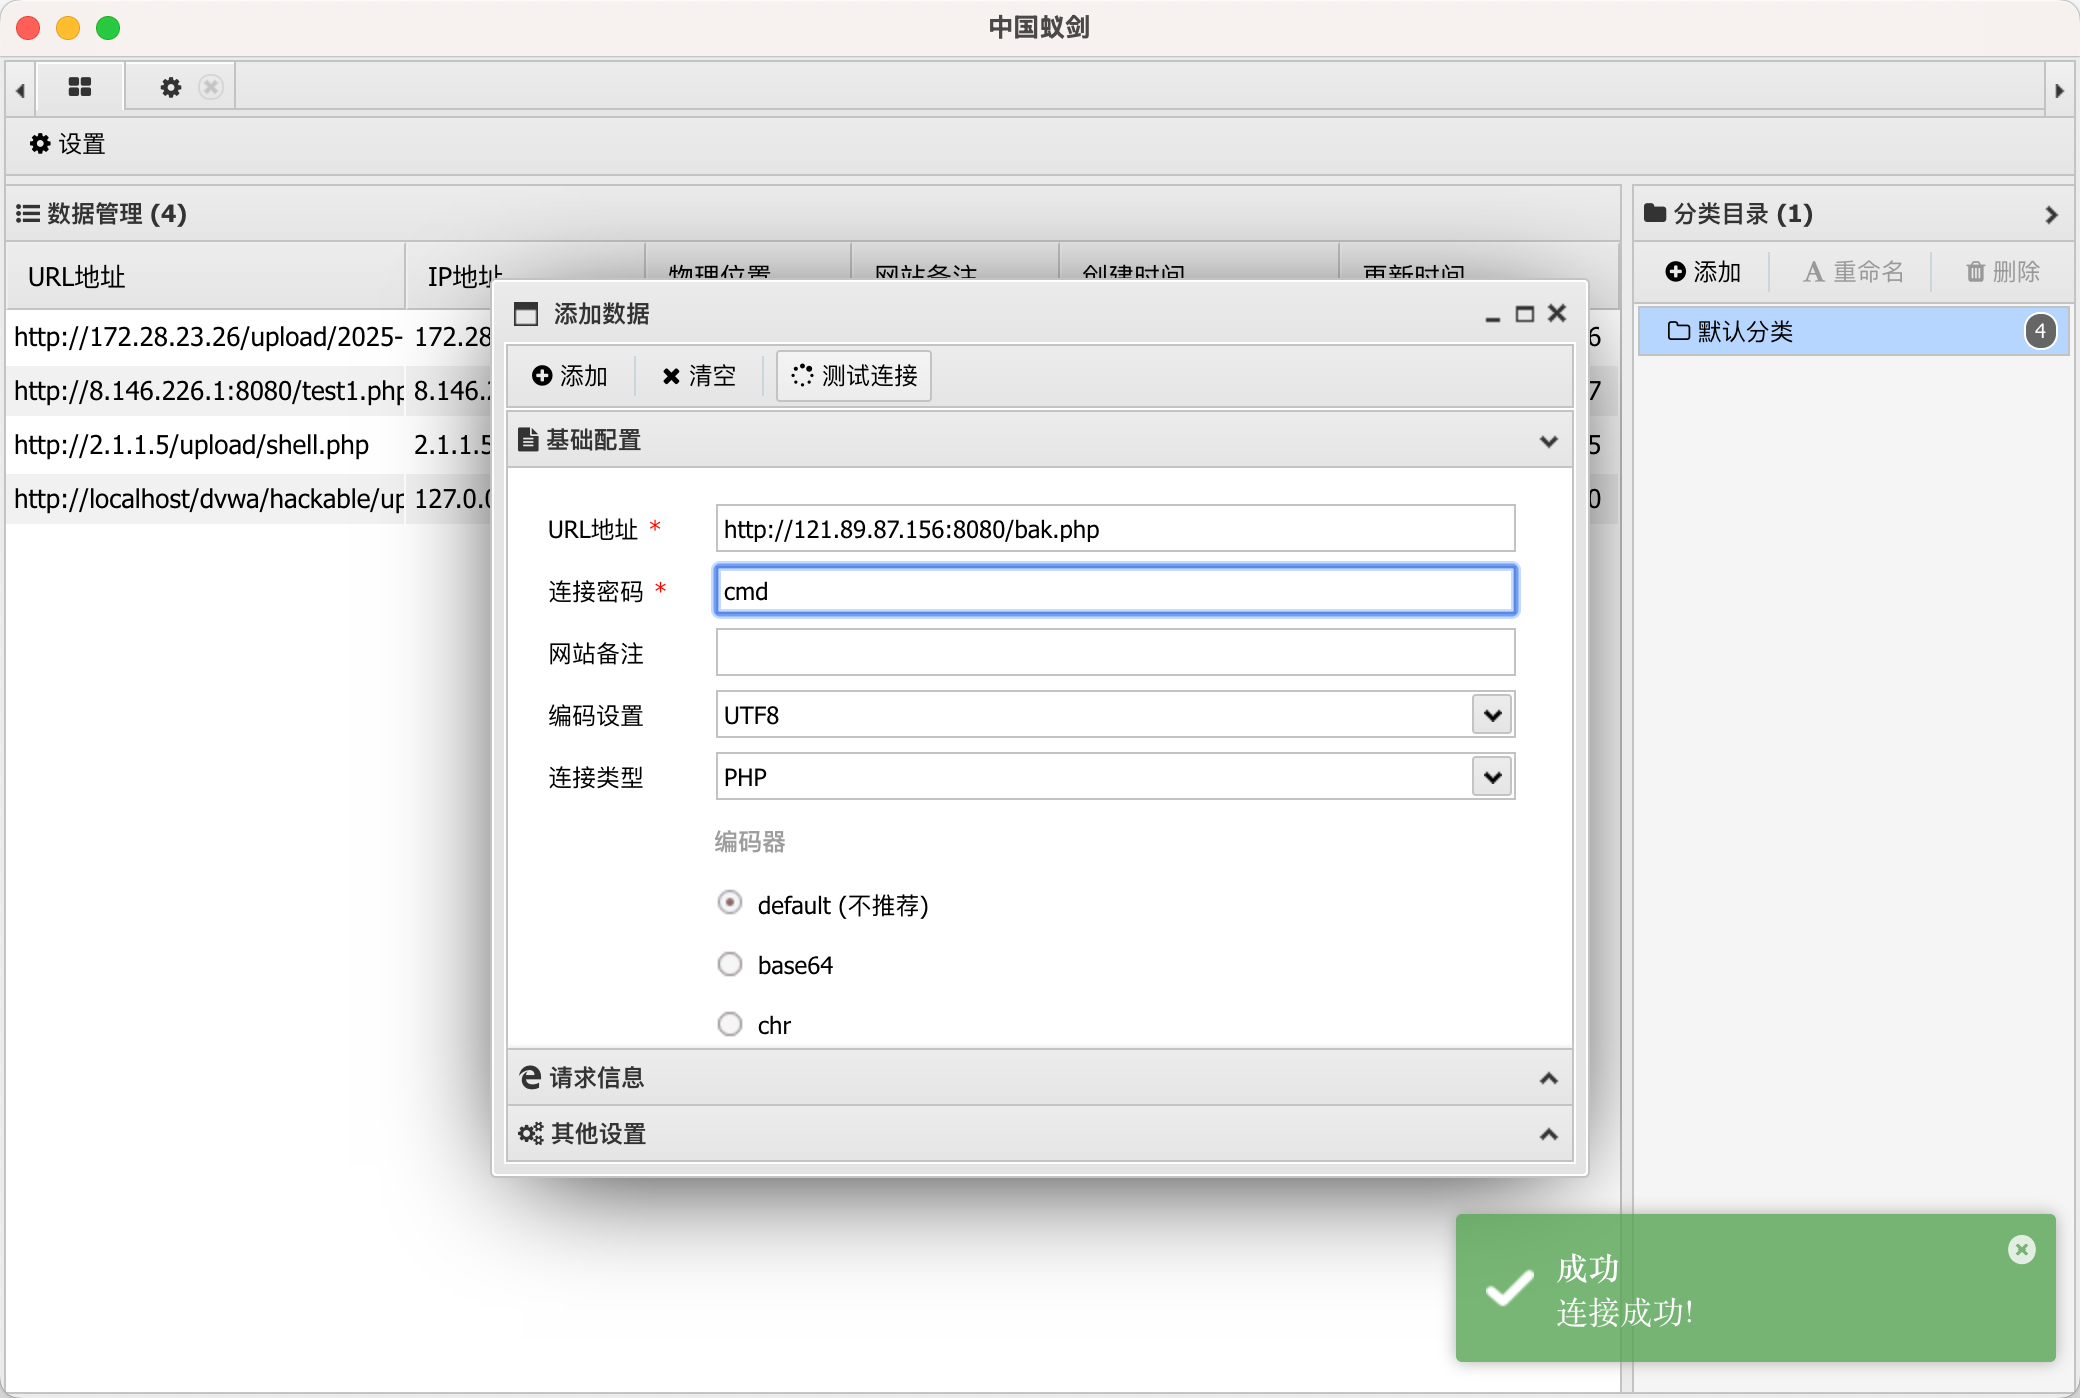
Task: Click the 添加 plus button in the dialog
Action: click(x=570, y=376)
